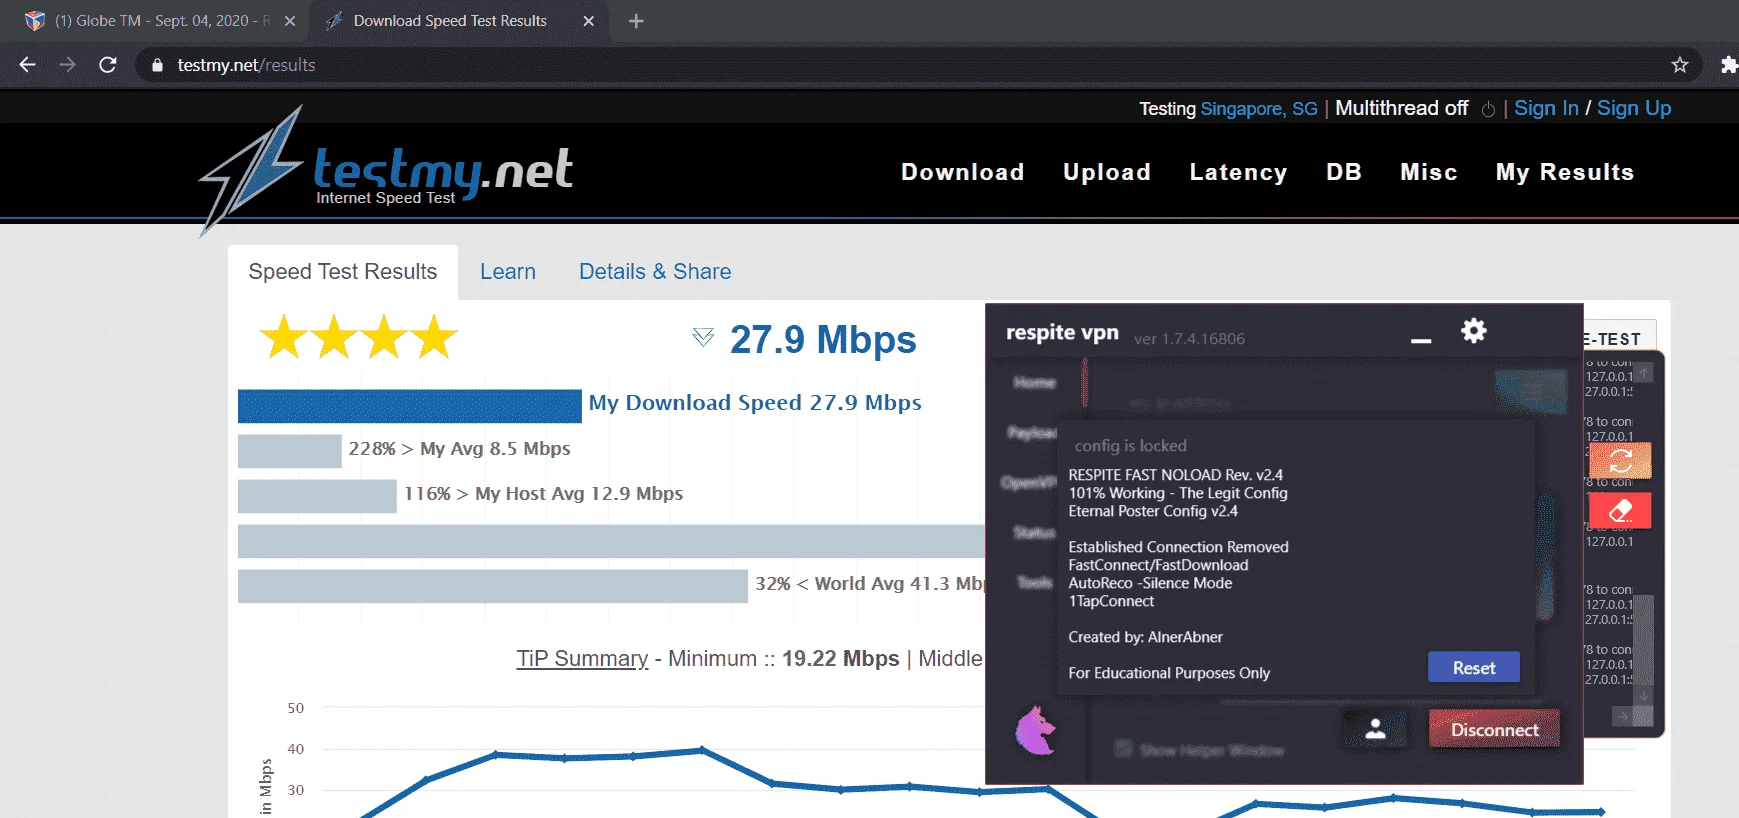The height and width of the screenshot is (818, 1739).
Task: Toggle the Show Helper Window checkbox
Action: [1123, 749]
